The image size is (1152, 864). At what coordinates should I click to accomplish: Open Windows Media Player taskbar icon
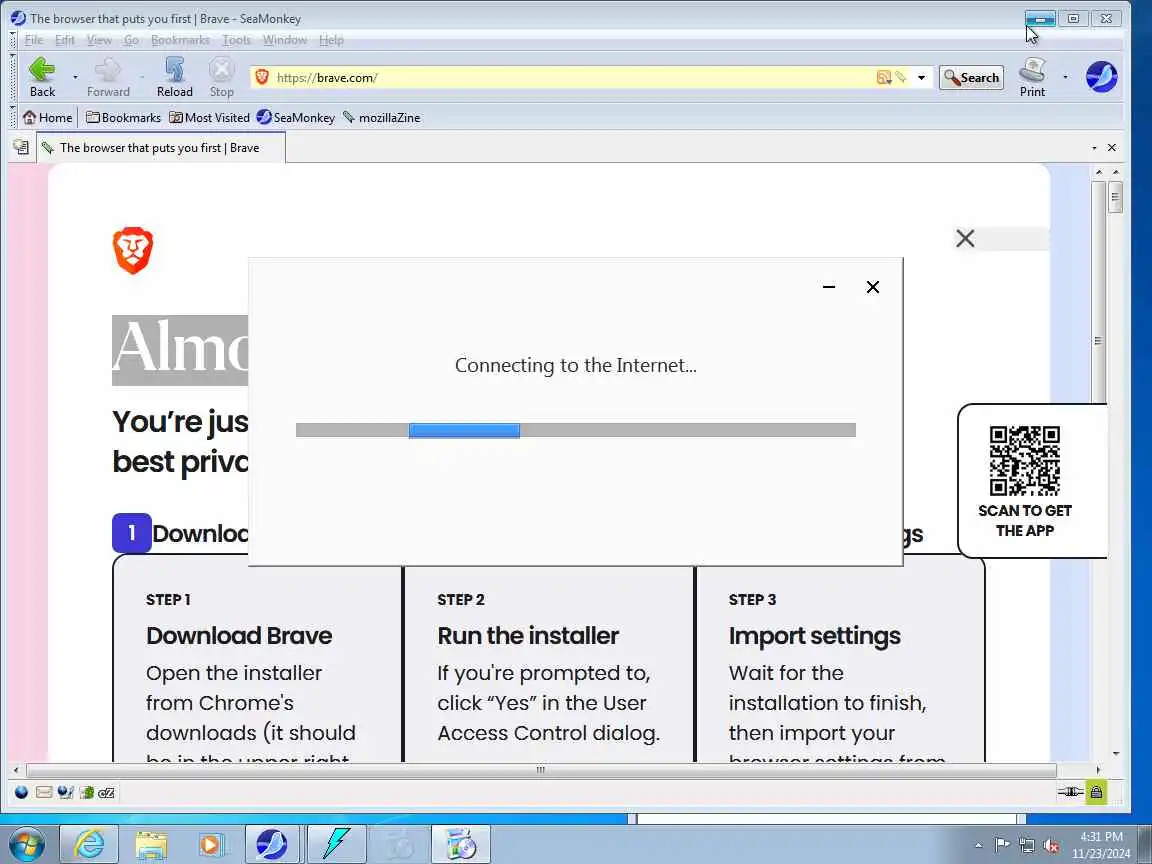click(212, 844)
